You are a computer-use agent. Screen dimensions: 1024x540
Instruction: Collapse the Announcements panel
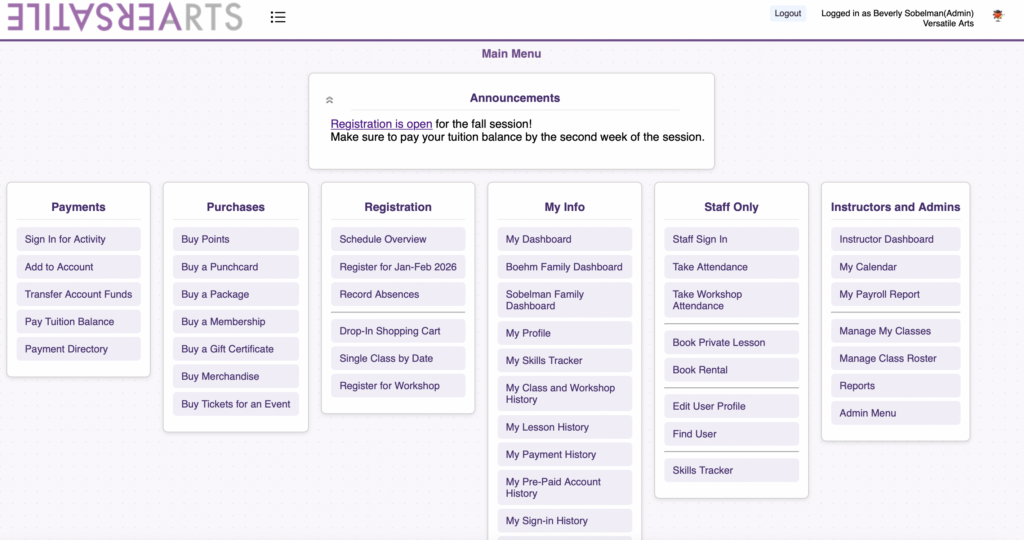pyautogui.click(x=330, y=100)
